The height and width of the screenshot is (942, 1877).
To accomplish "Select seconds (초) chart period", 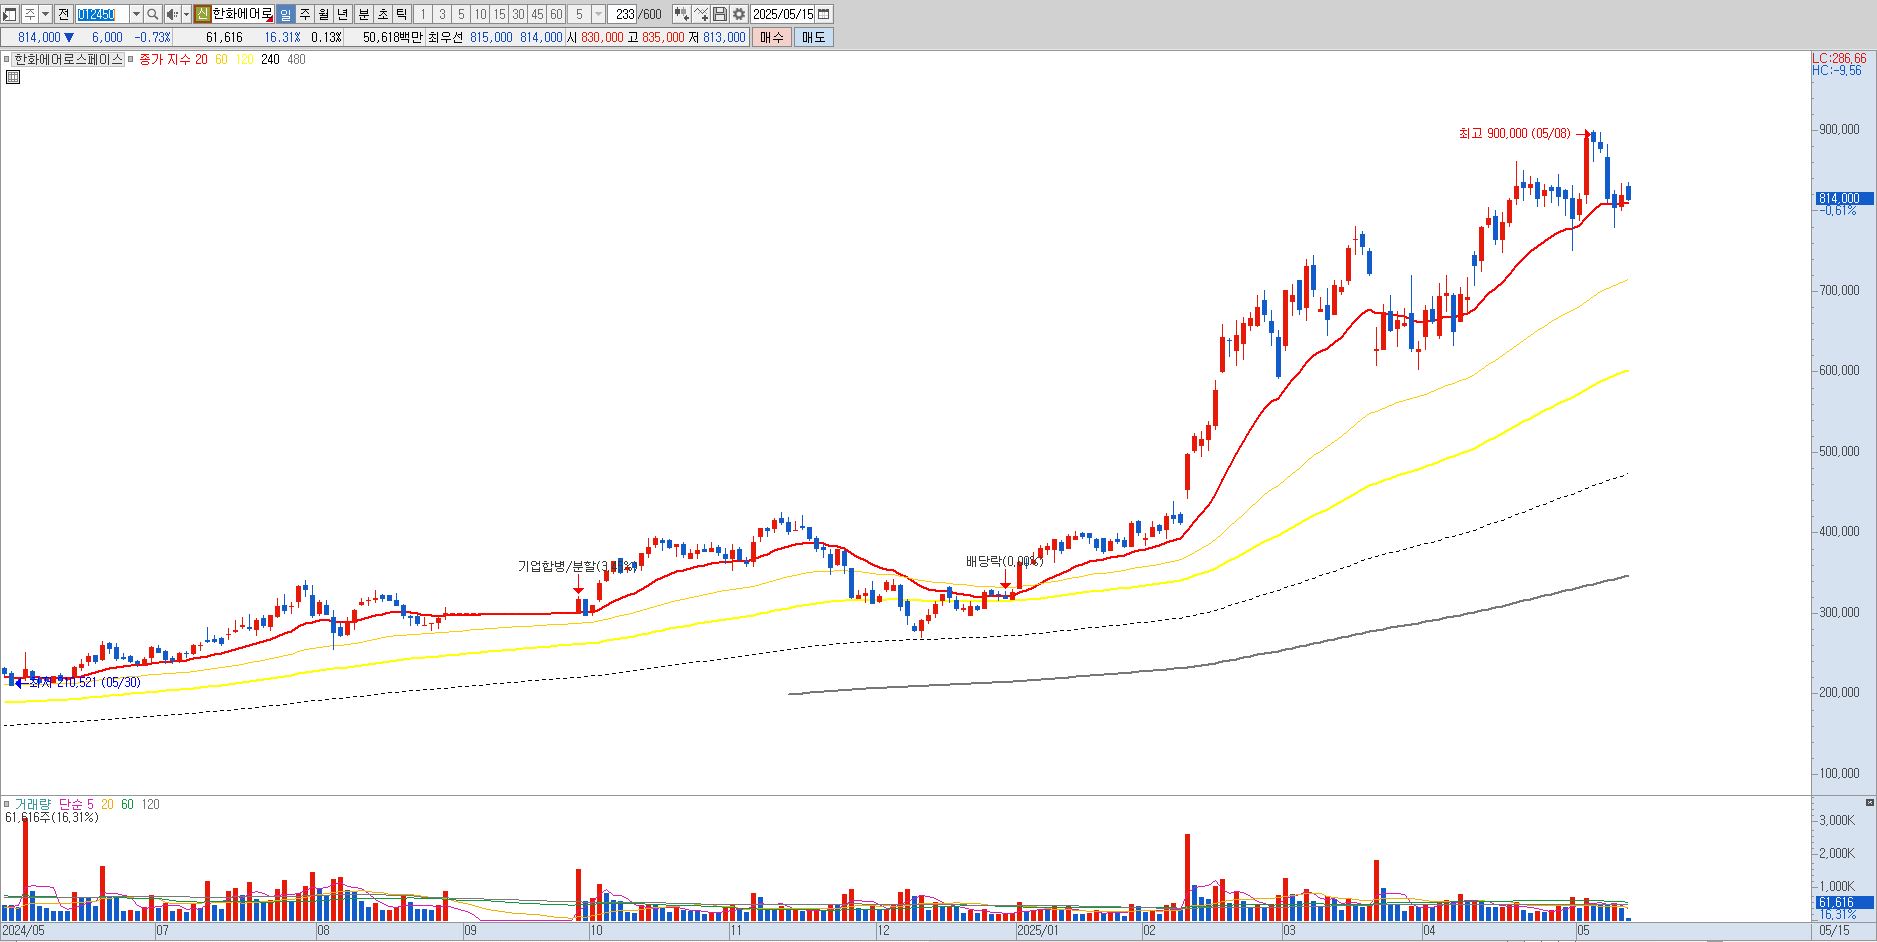I will 382,14.
